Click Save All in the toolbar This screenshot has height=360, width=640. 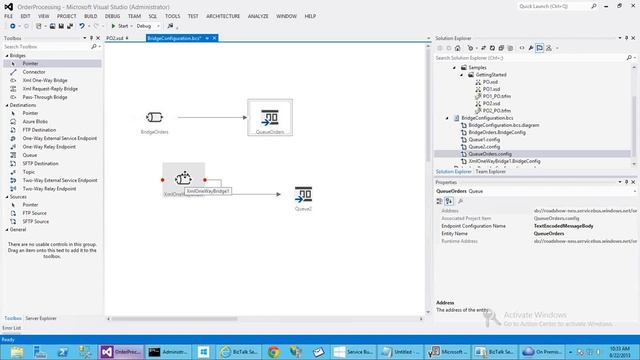point(70,26)
